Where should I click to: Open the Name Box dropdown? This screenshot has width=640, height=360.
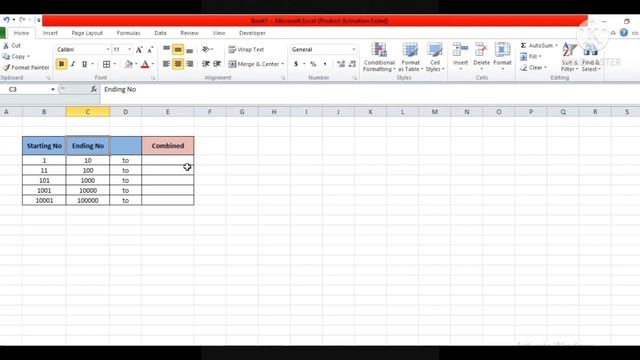click(x=53, y=89)
